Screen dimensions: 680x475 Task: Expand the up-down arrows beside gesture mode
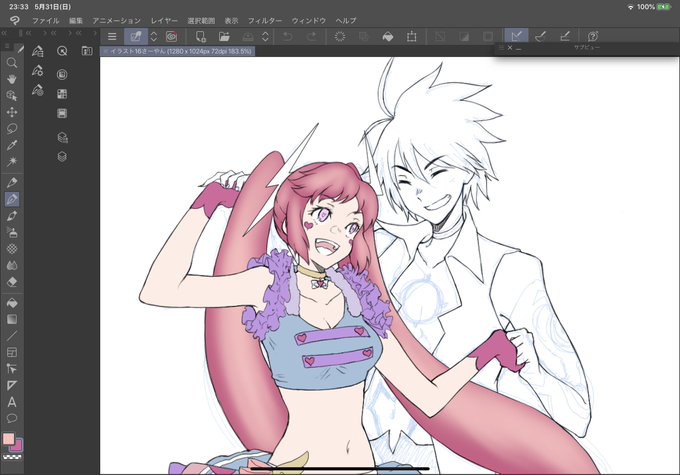tap(154, 36)
